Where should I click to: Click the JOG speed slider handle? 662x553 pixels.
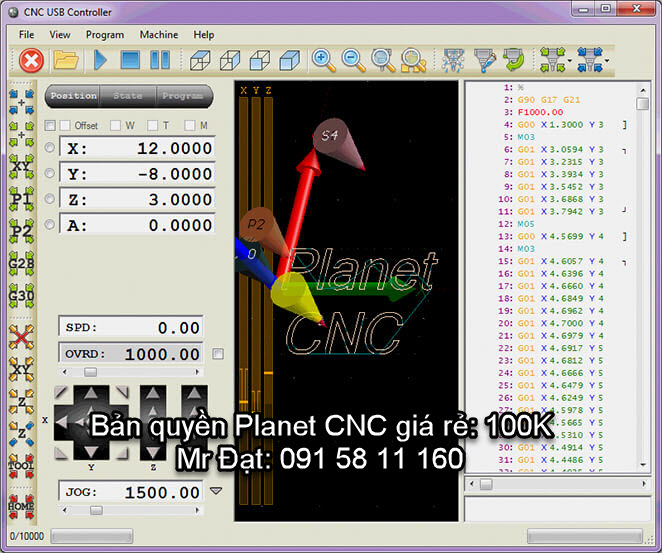tap(96, 510)
